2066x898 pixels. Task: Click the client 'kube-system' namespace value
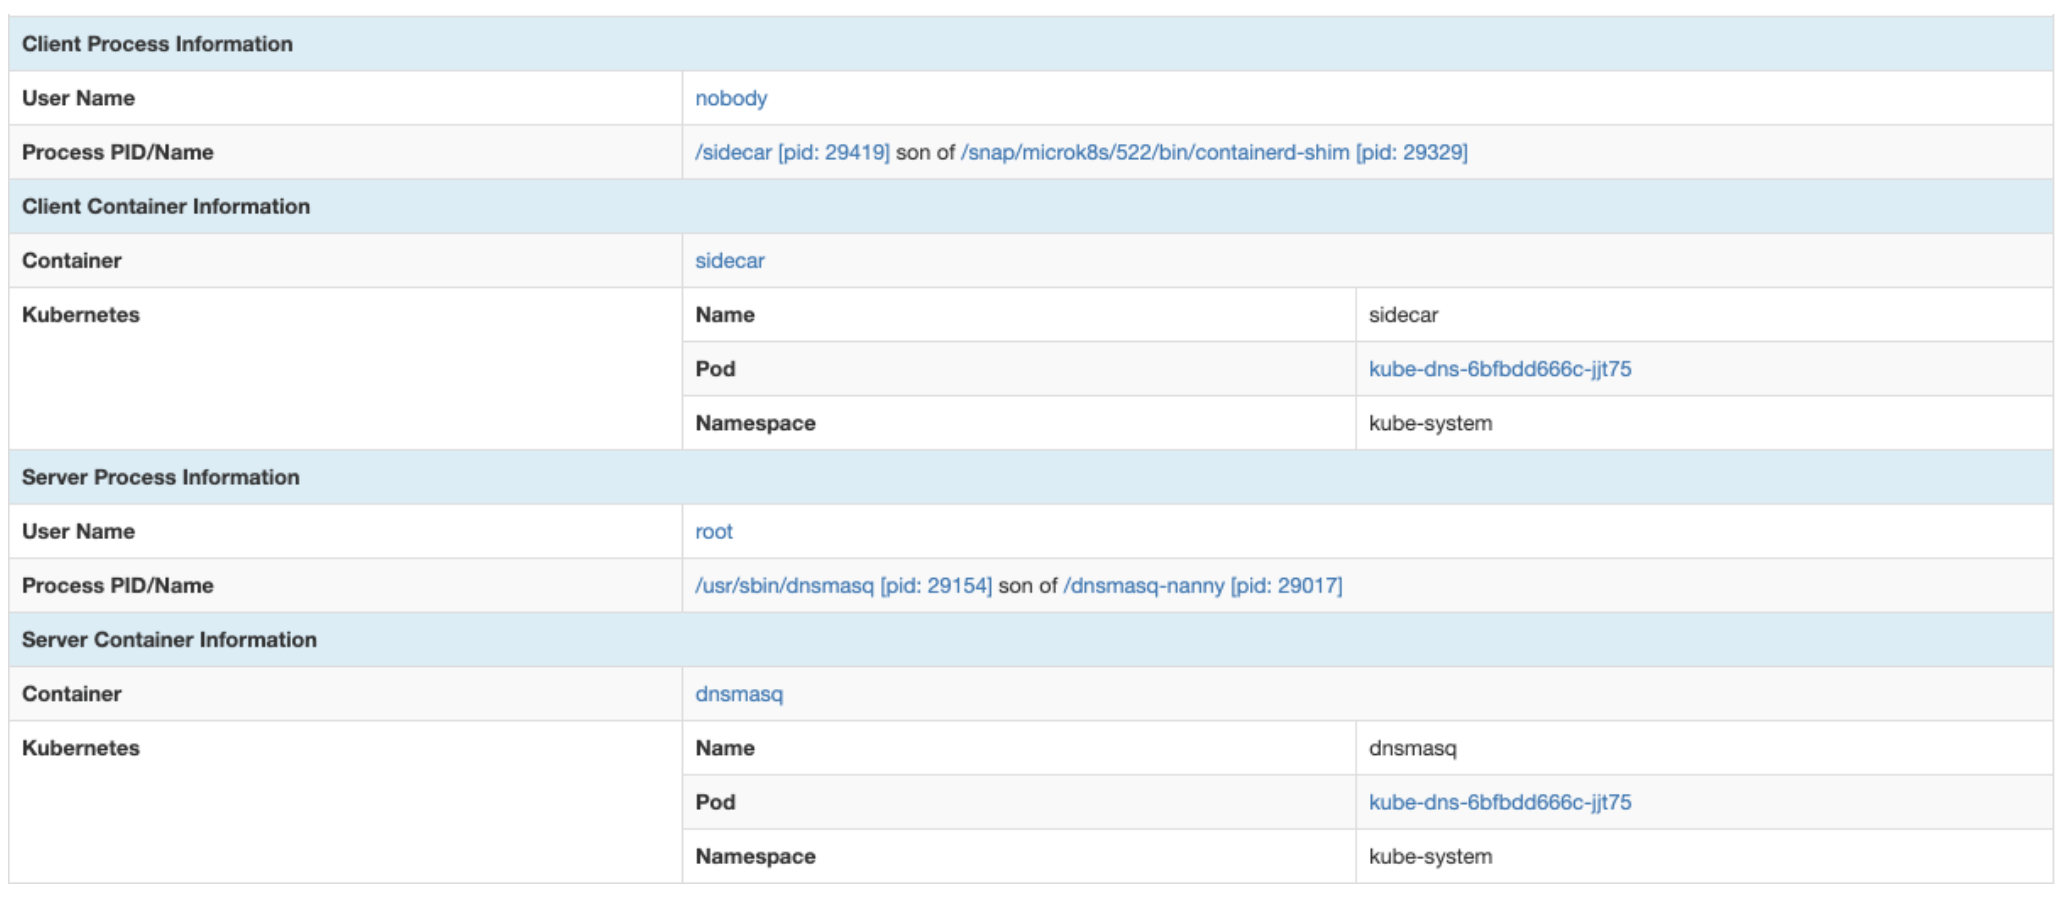pos(1430,423)
